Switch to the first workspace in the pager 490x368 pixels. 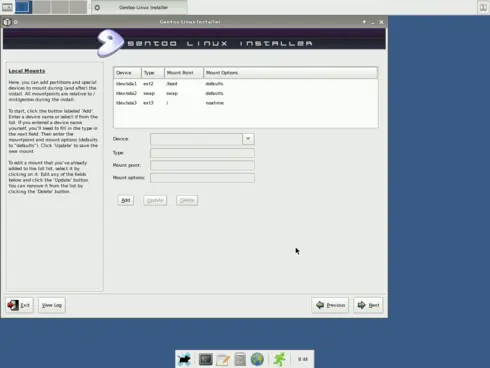pos(23,7)
